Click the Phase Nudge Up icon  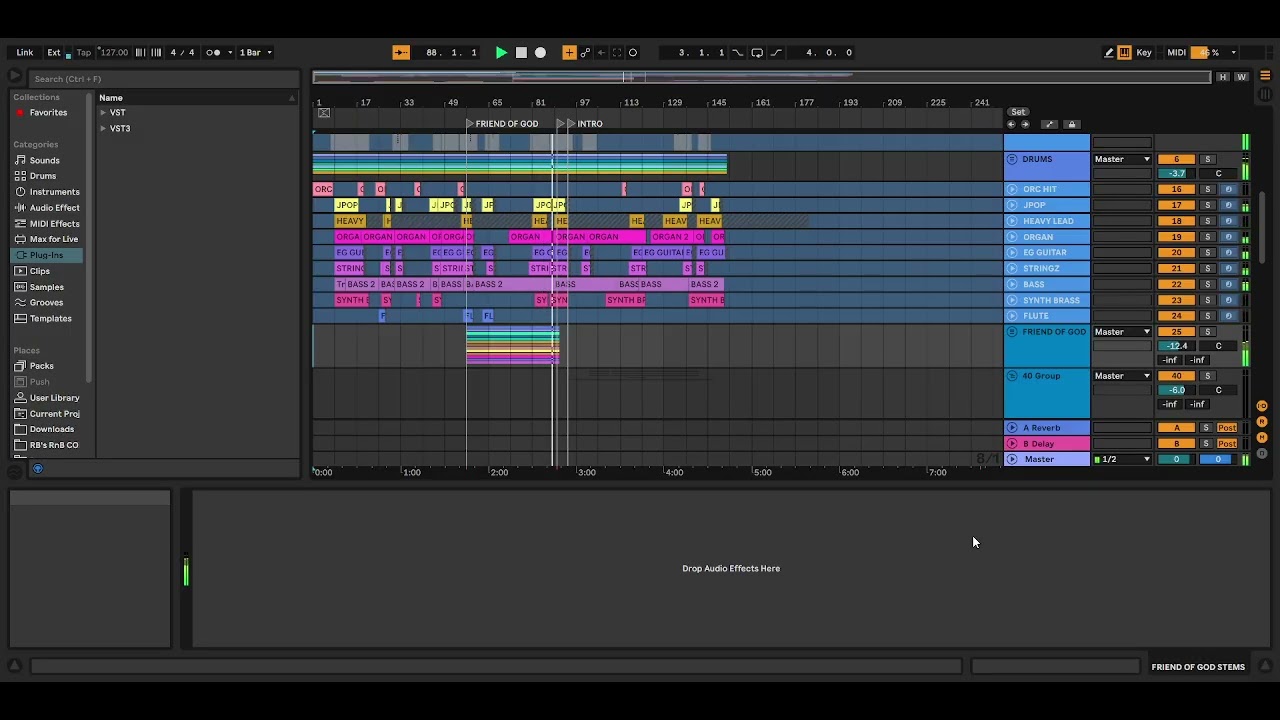point(156,52)
